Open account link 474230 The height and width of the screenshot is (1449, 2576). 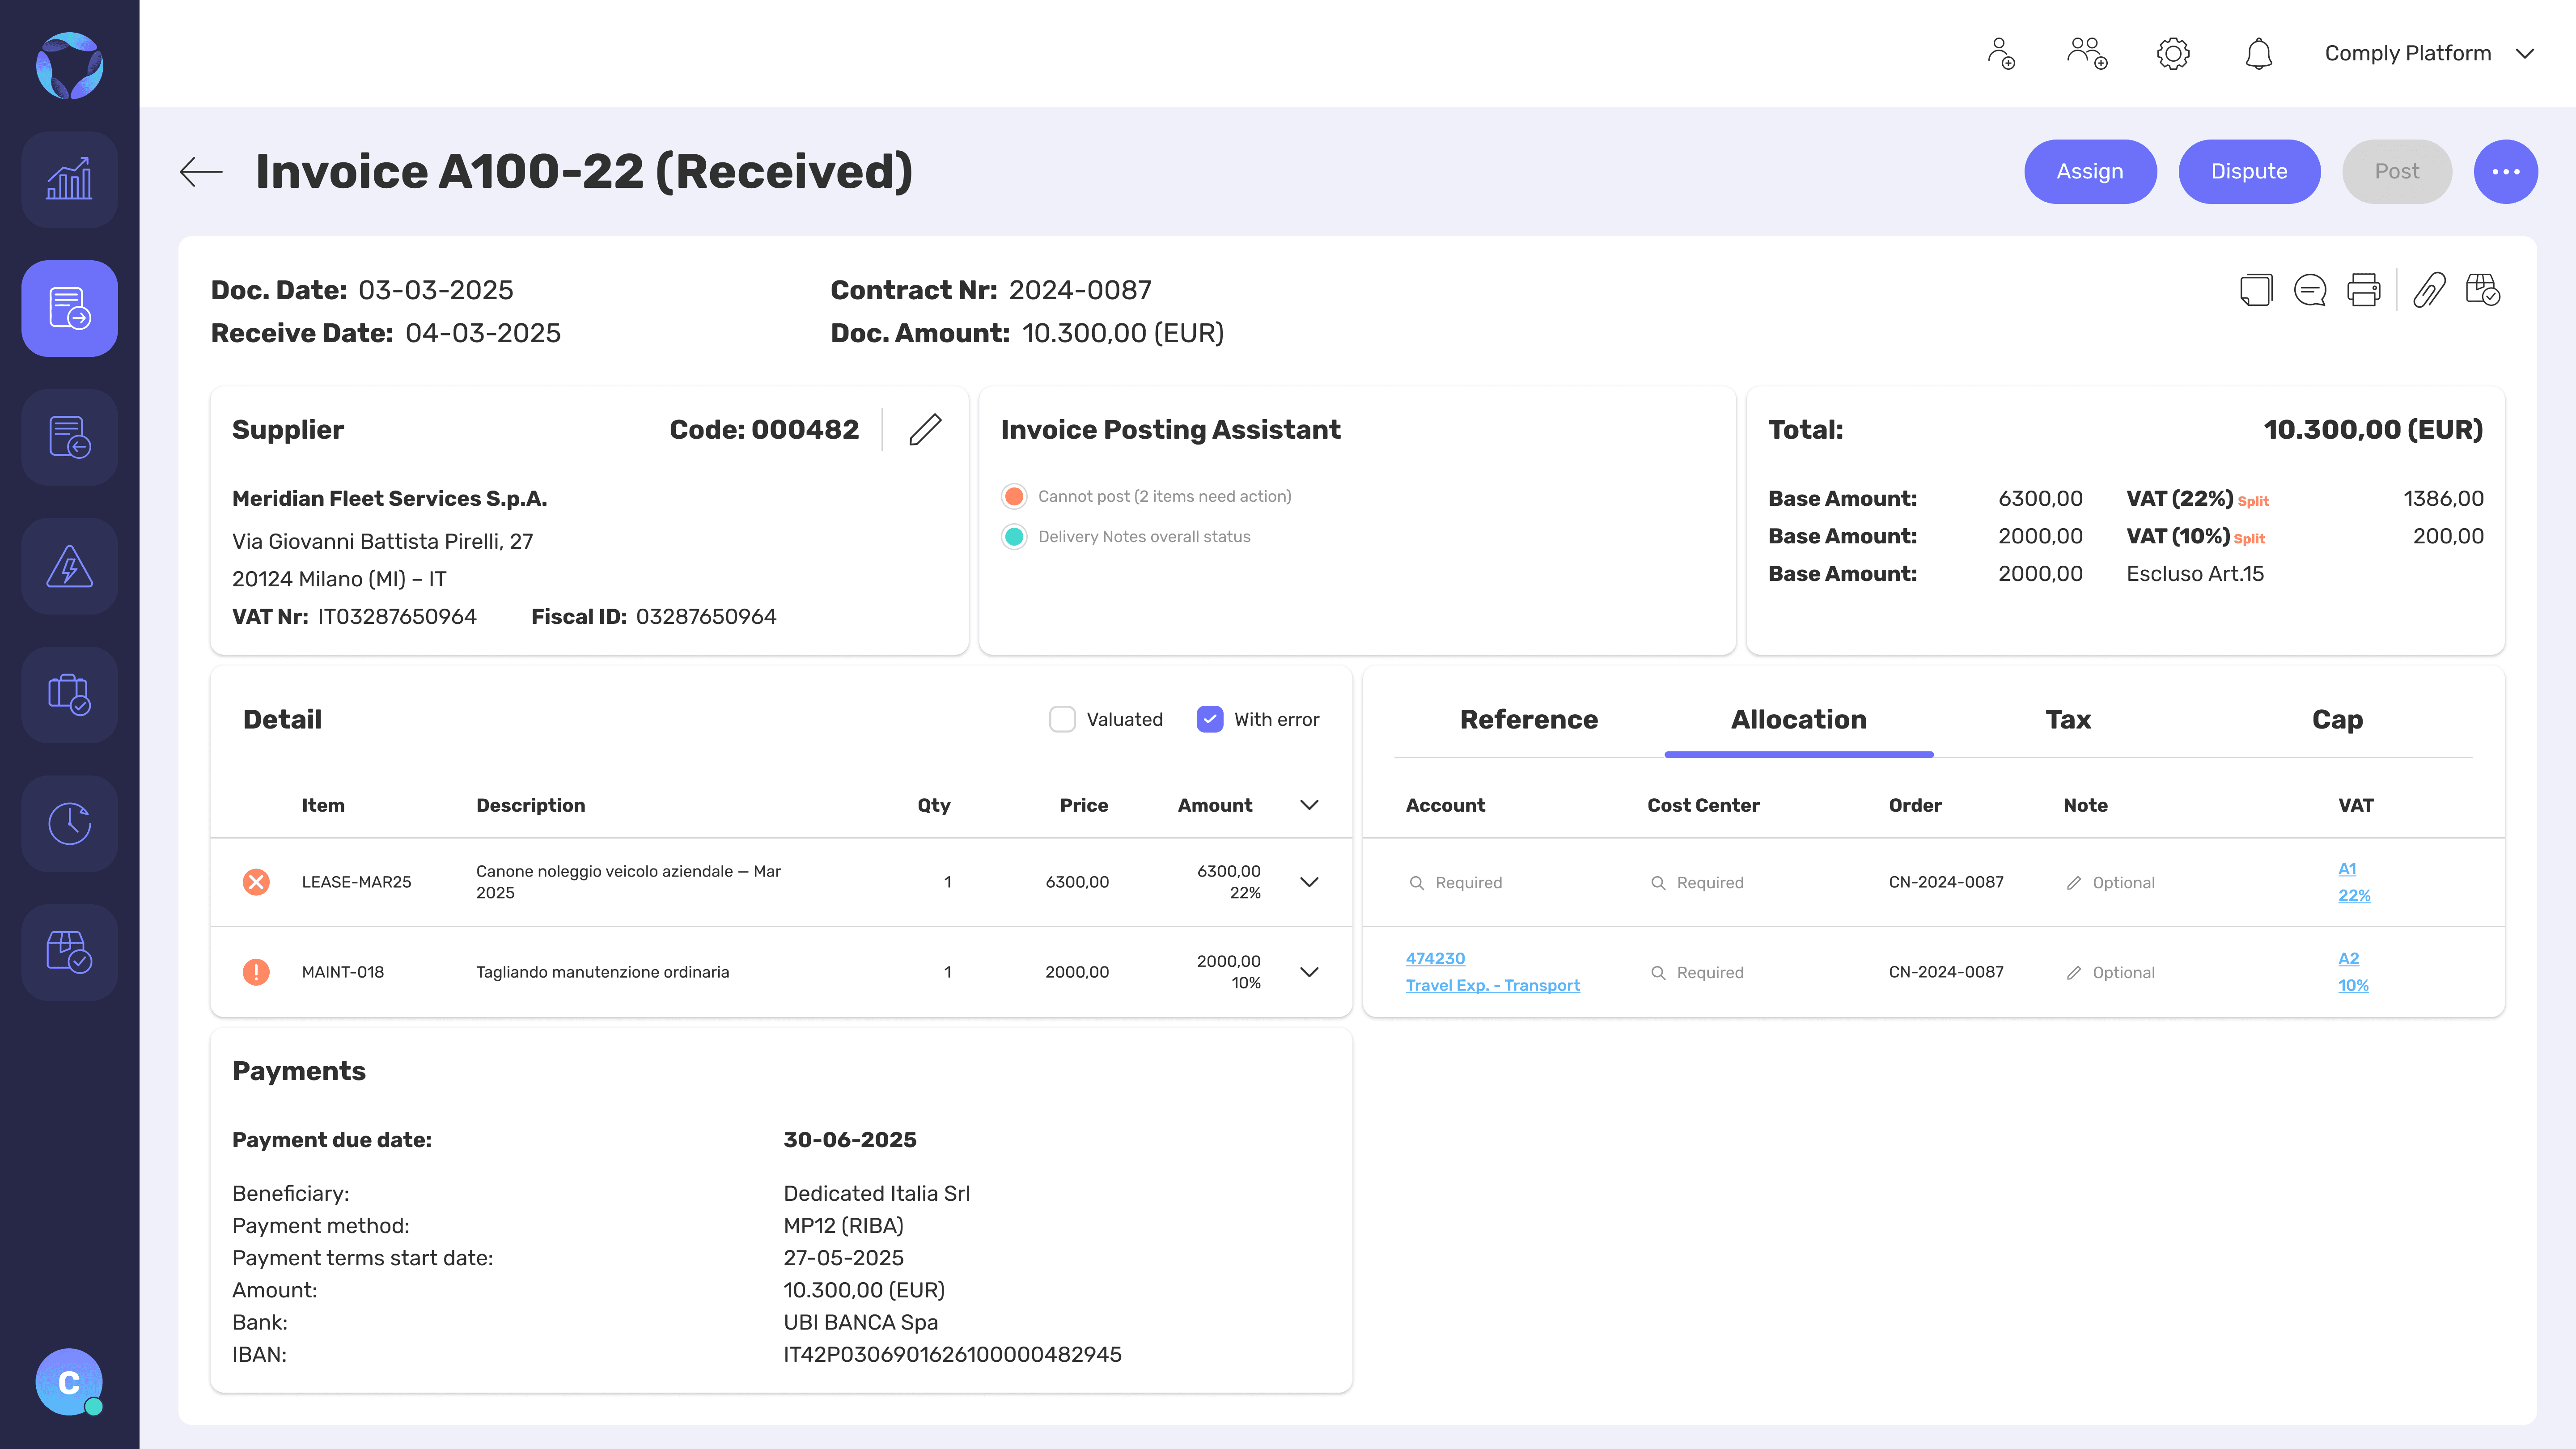coord(1435,958)
